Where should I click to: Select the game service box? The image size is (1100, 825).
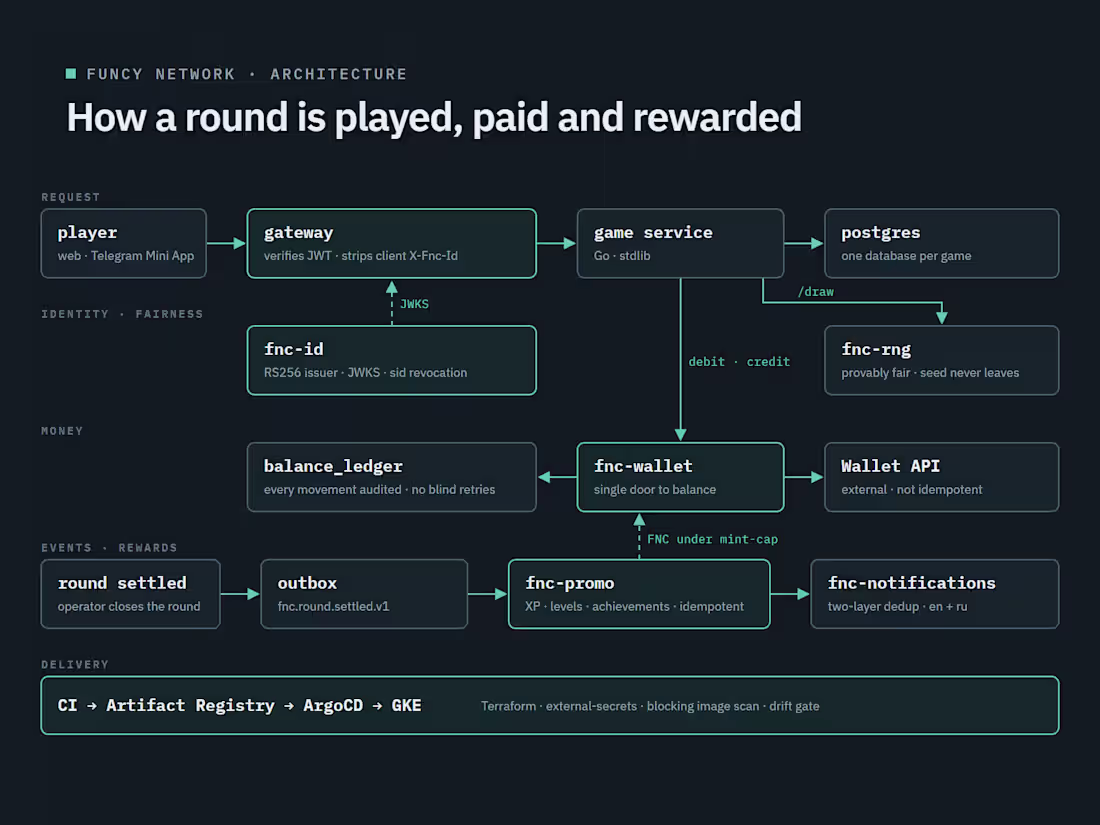coord(680,243)
